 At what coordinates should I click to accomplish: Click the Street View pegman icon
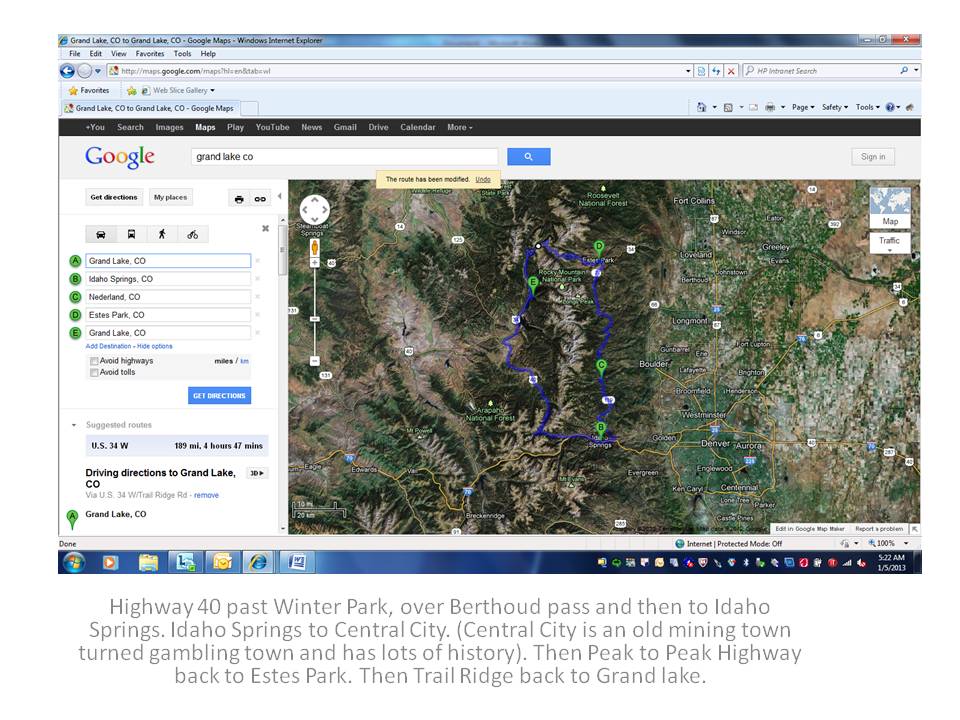tap(315, 247)
